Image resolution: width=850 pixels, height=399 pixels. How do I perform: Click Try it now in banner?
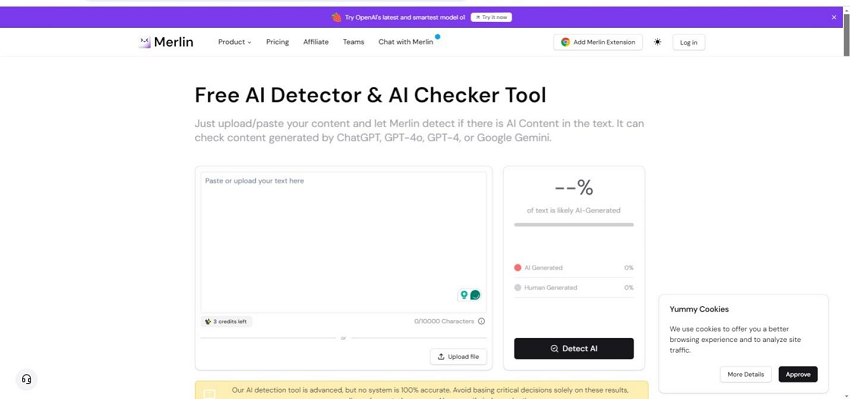tap(491, 17)
